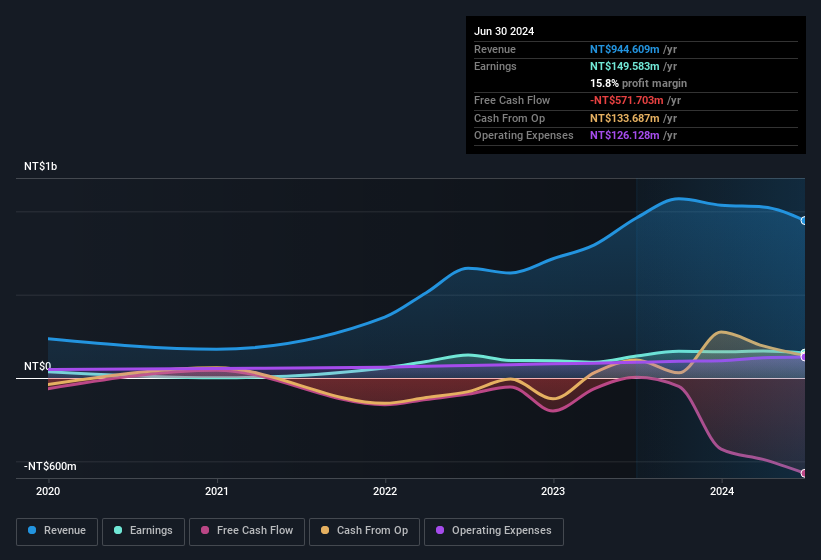Toggle the Operating Expenses legend item
Viewport: 821px width, 560px height.
[494, 531]
